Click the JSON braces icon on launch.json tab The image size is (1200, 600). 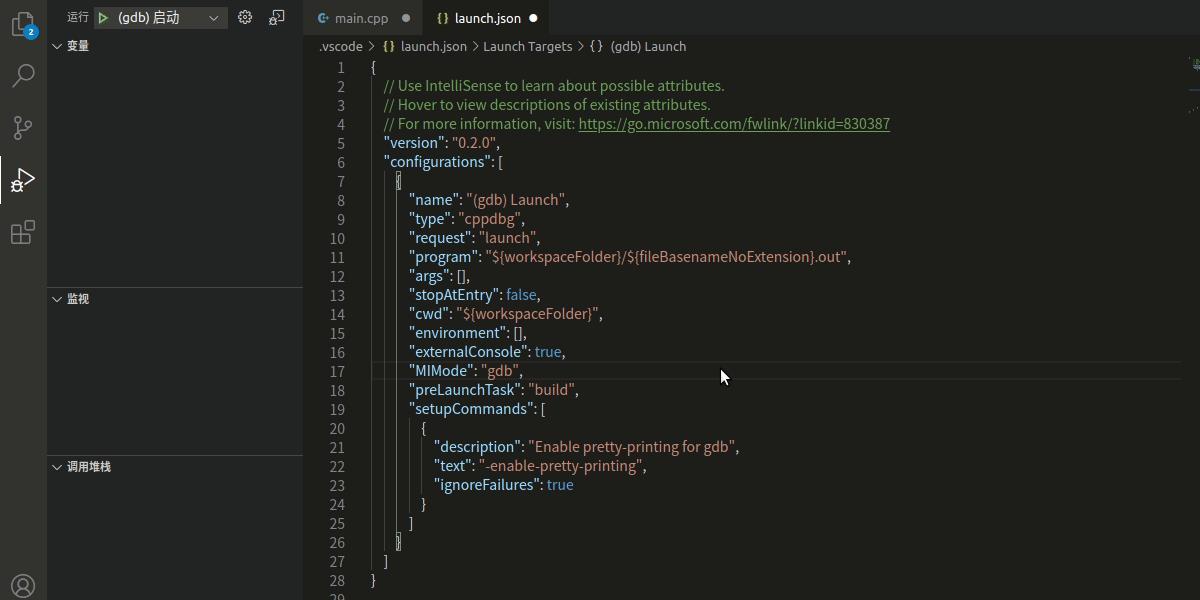click(x=443, y=17)
